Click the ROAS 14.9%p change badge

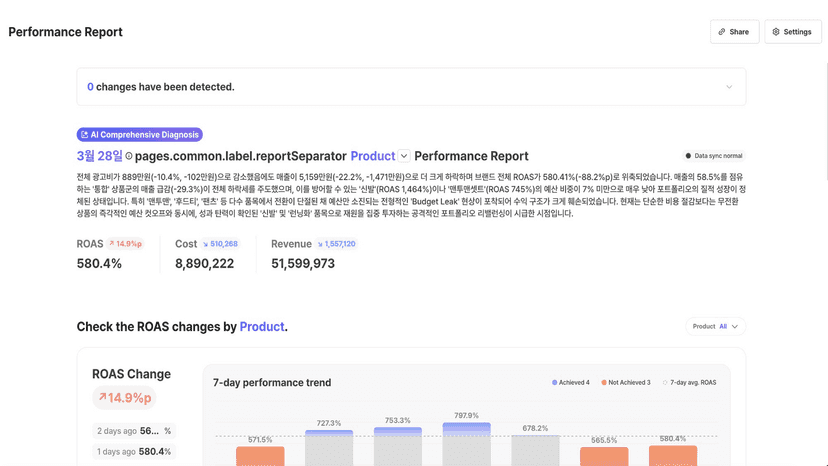pos(125,244)
